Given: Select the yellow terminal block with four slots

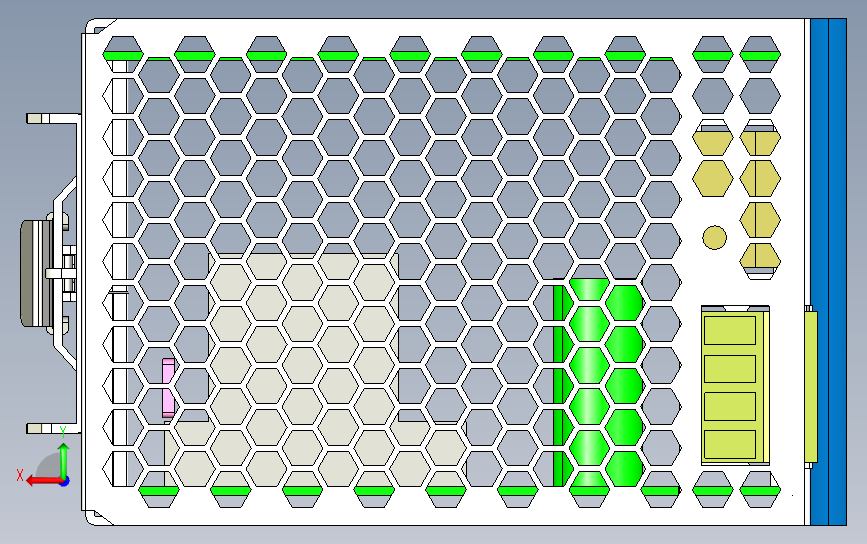Looking at the screenshot, I should coord(735,386).
